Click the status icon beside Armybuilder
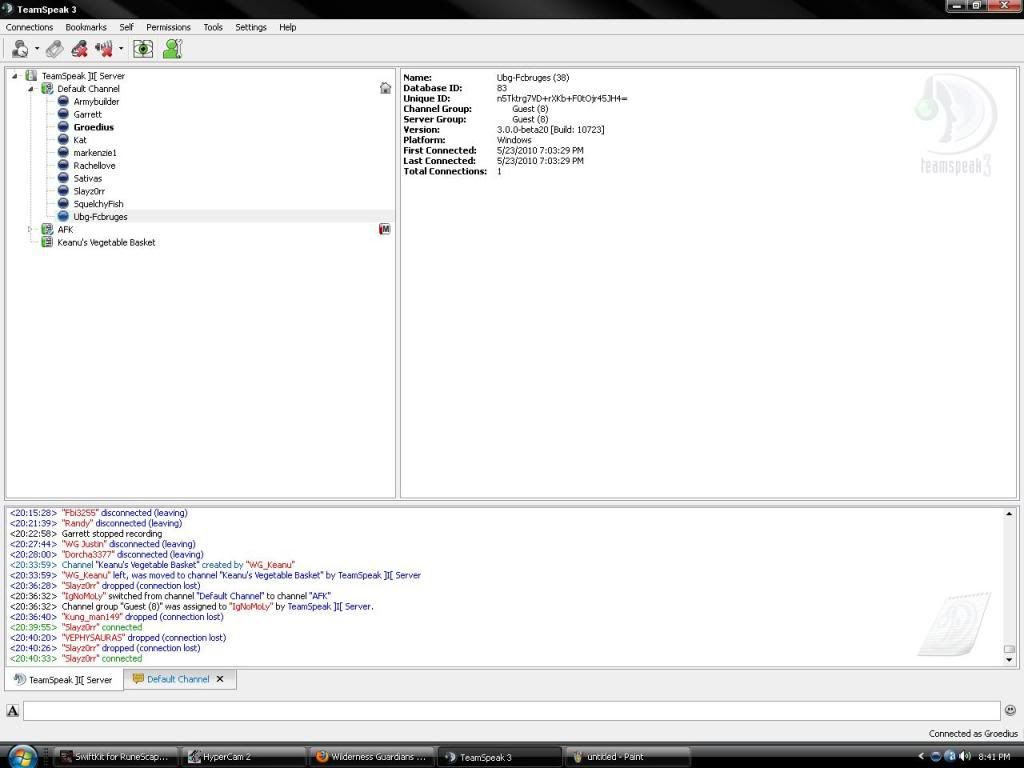This screenshot has width=1024, height=768. (x=63, y=101)
